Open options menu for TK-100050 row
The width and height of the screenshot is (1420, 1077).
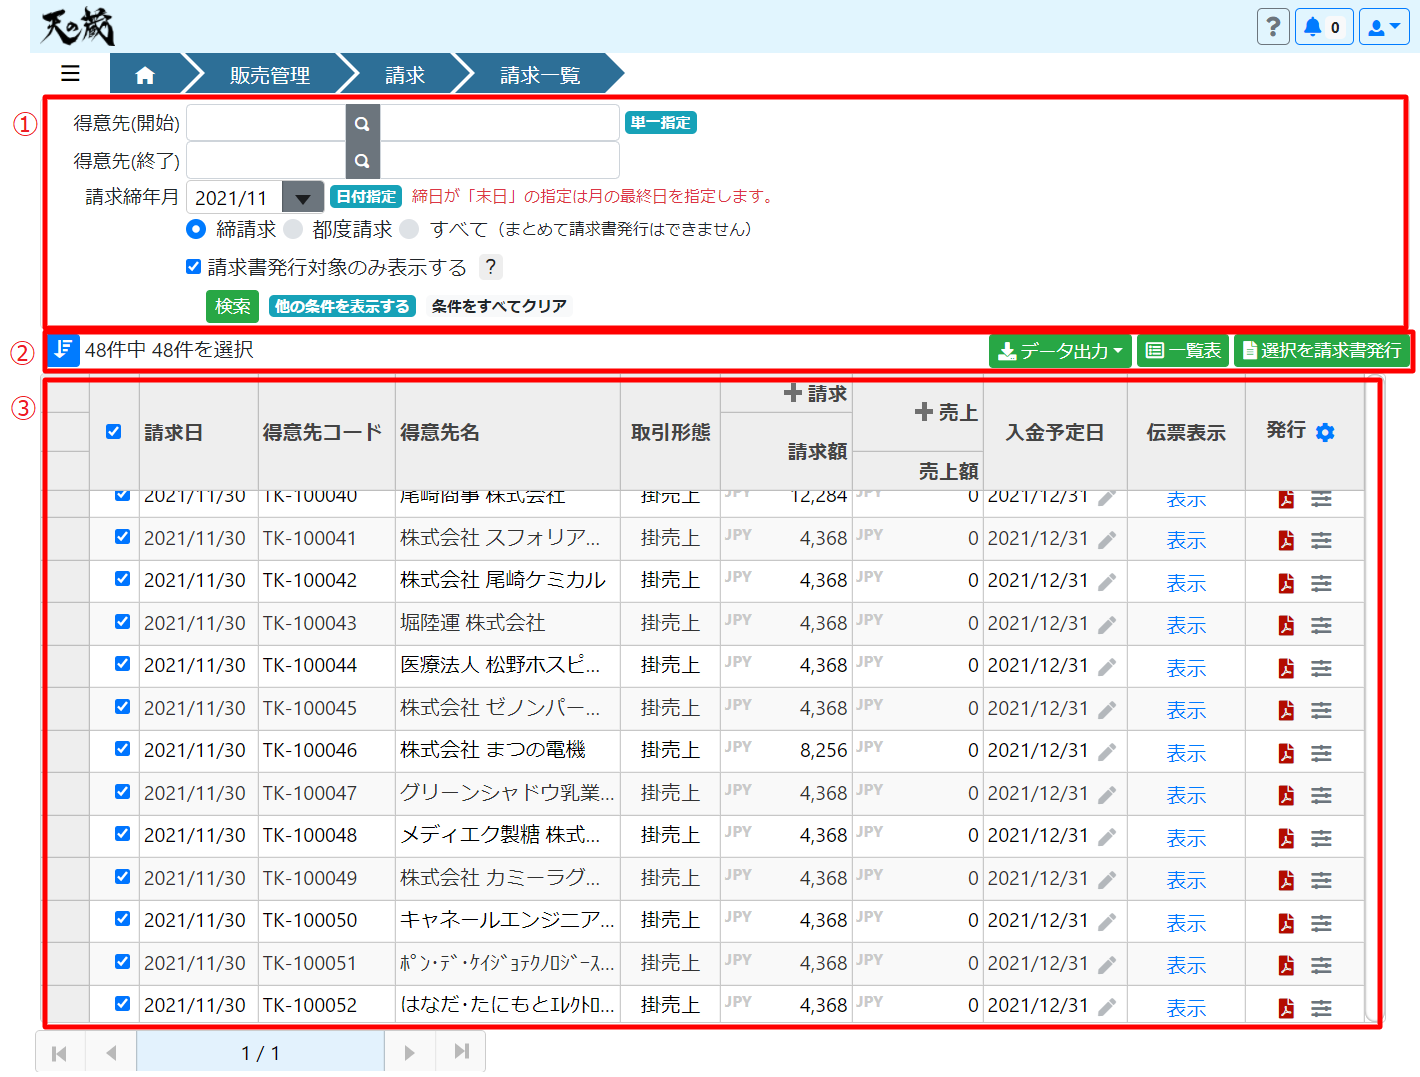1321,923
